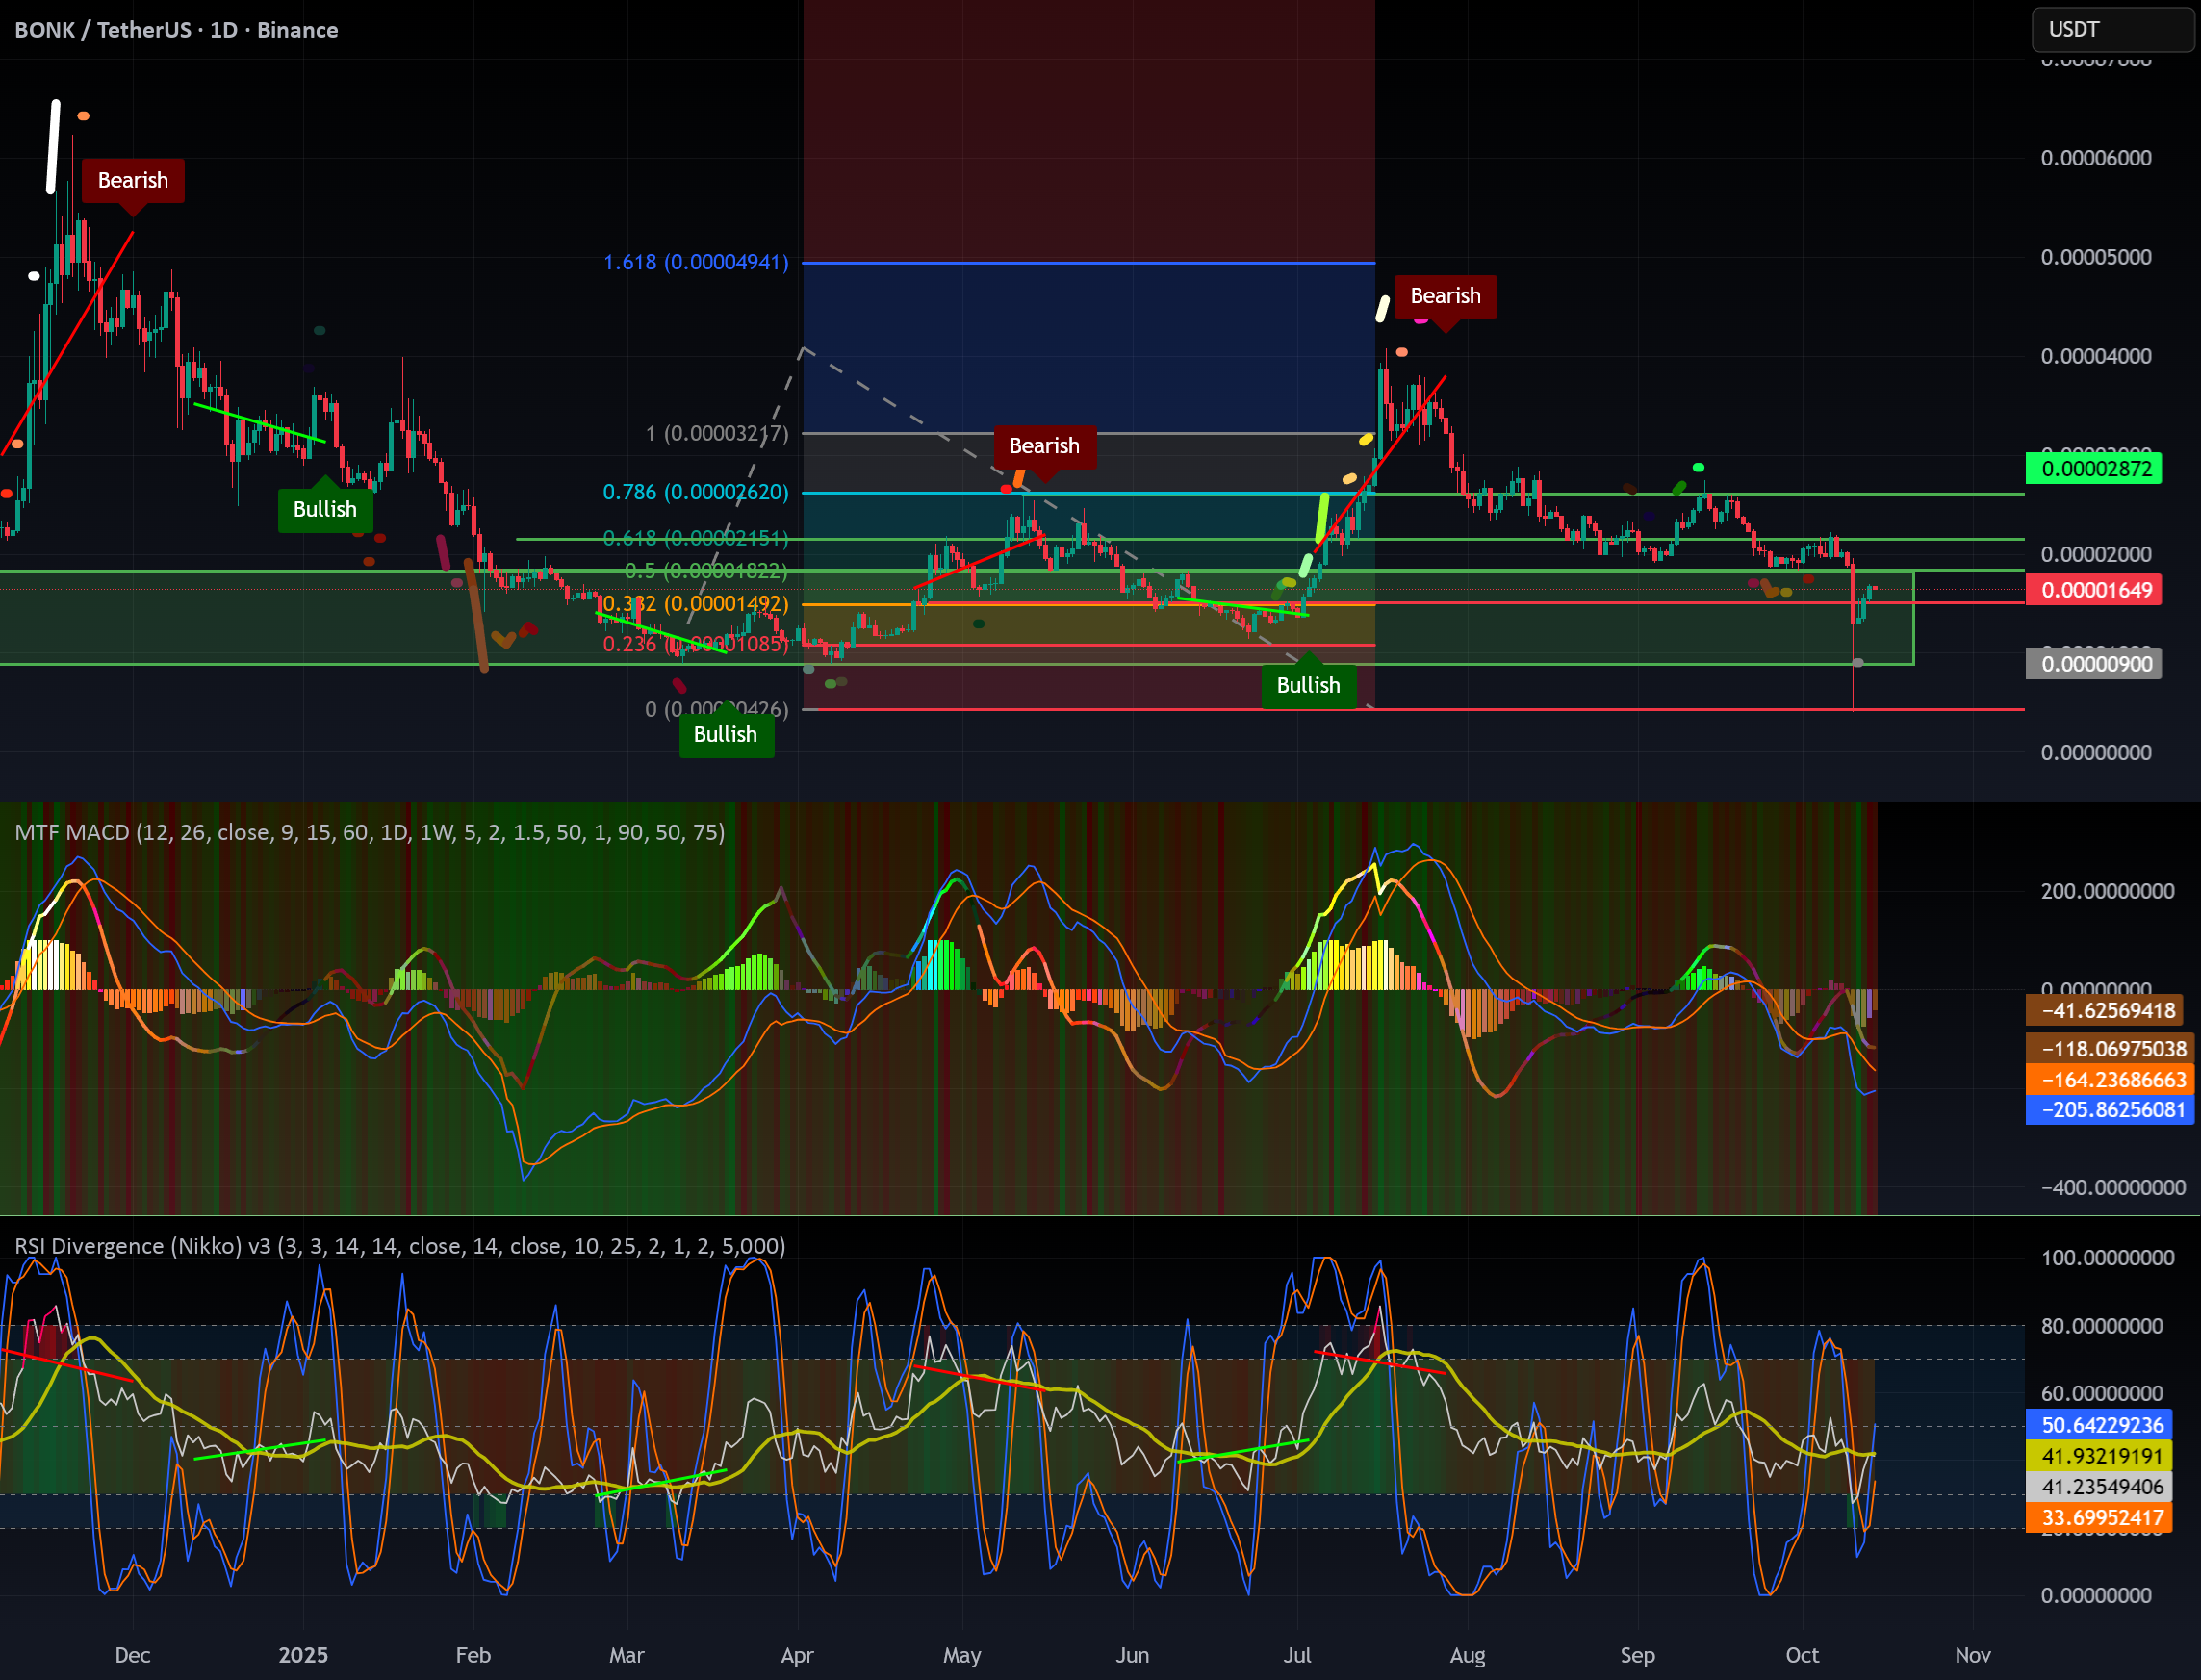Click the 0.00000000 price axis label
The image size is (2201, 1680).
pyautogui.click(x=2096, y=753)
